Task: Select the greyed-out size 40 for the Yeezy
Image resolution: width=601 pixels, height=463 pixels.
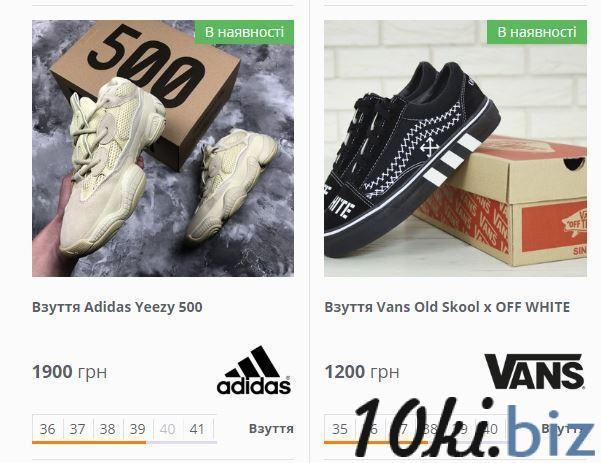Action: point(167,429)
